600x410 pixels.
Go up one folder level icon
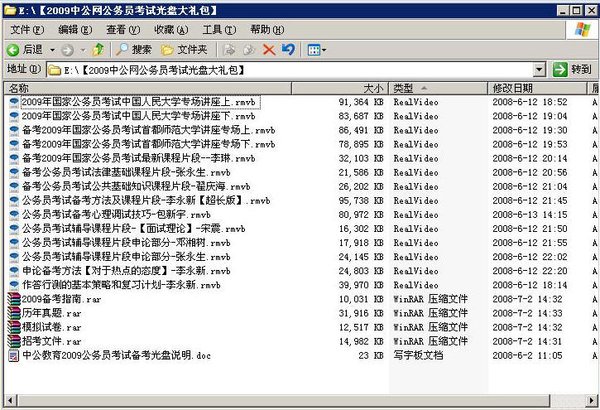tap(98, 49)
